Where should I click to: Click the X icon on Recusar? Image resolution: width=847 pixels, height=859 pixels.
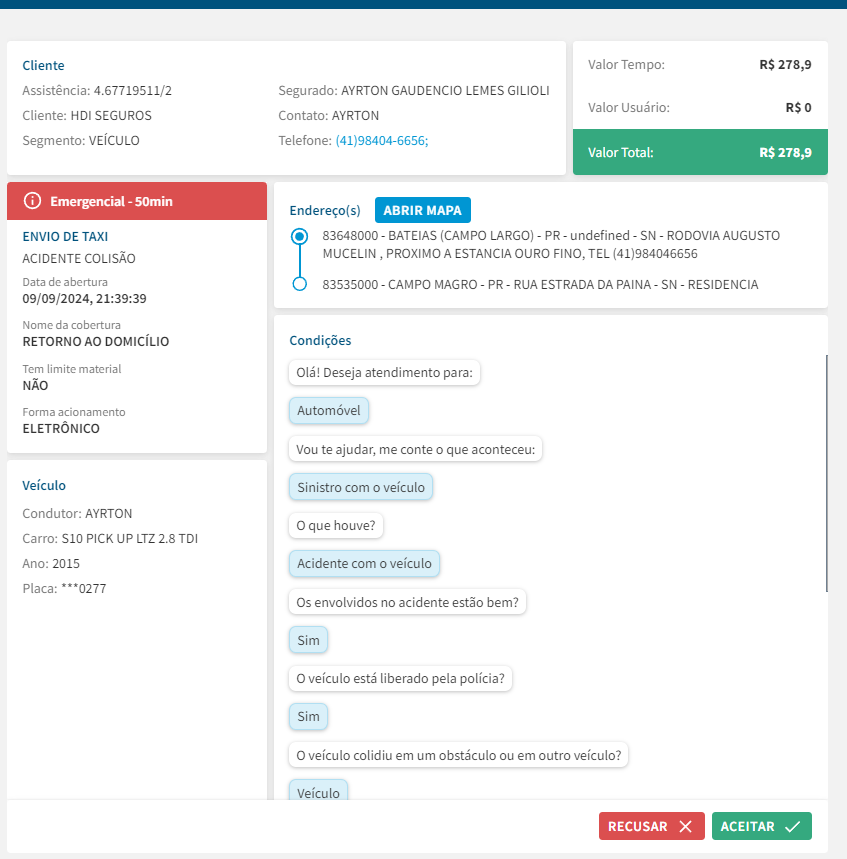[685, 826]
